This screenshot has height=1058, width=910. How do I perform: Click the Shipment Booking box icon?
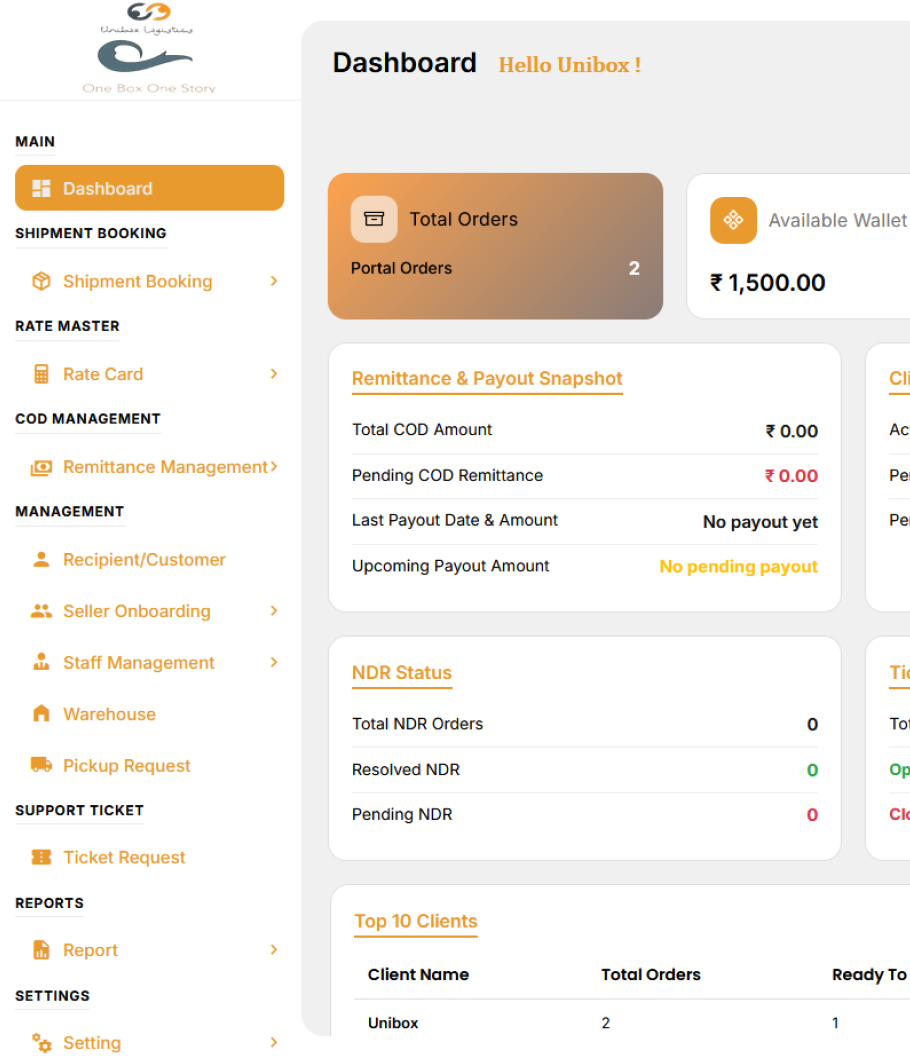41,281
